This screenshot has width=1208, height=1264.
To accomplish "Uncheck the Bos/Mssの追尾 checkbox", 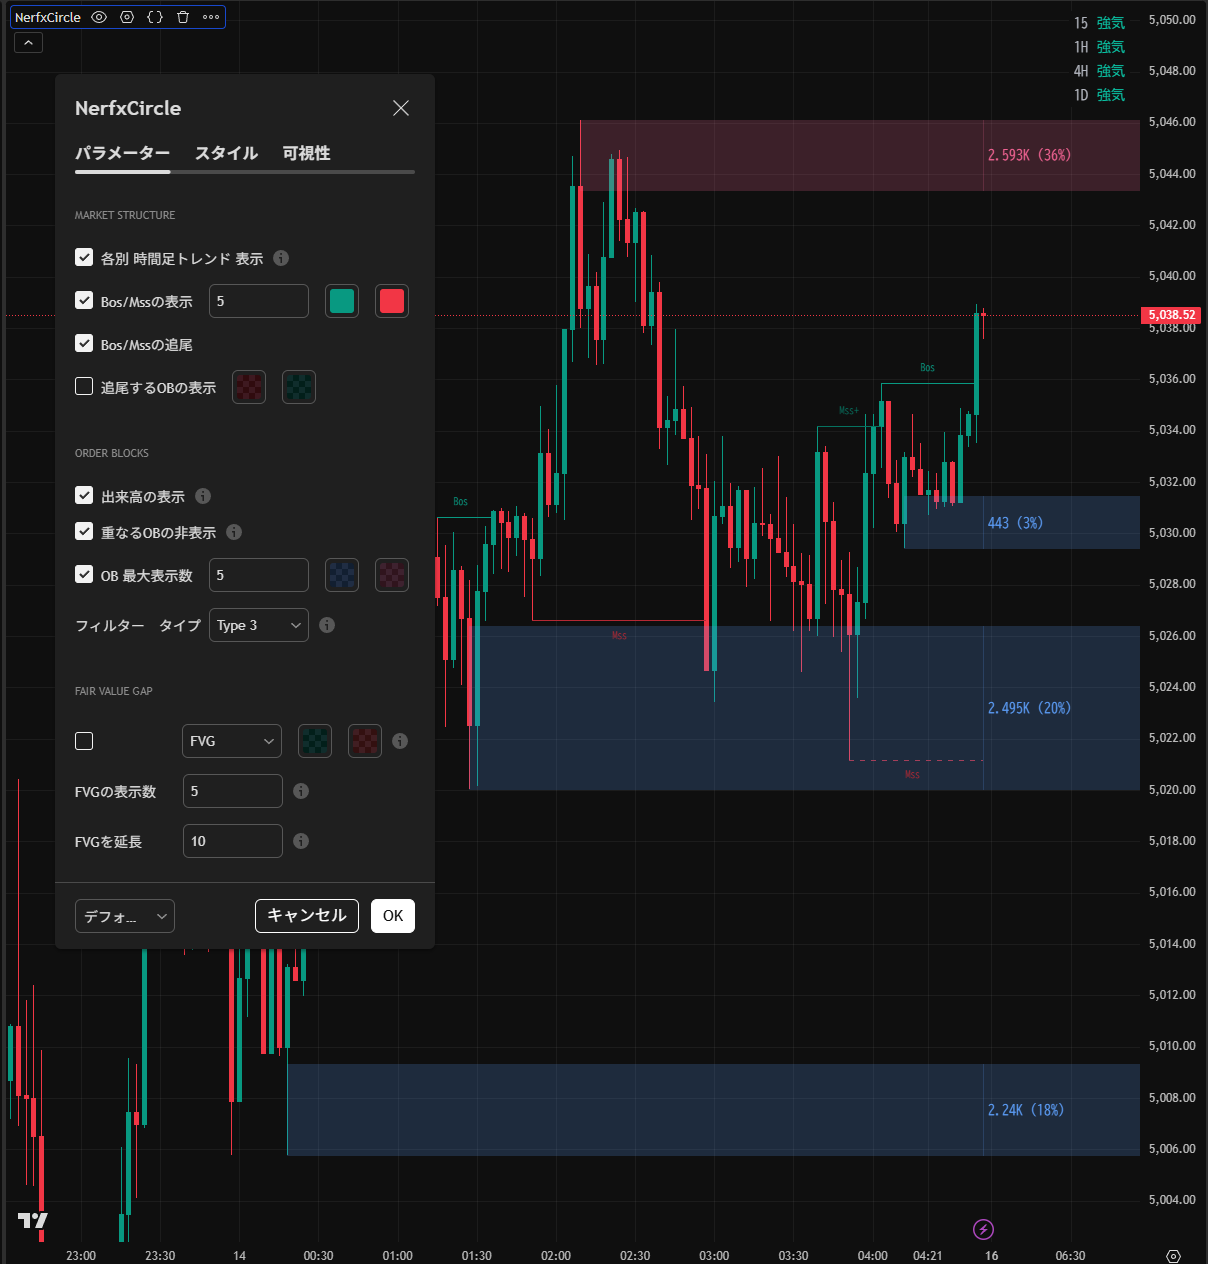I will tap(84, 344).
